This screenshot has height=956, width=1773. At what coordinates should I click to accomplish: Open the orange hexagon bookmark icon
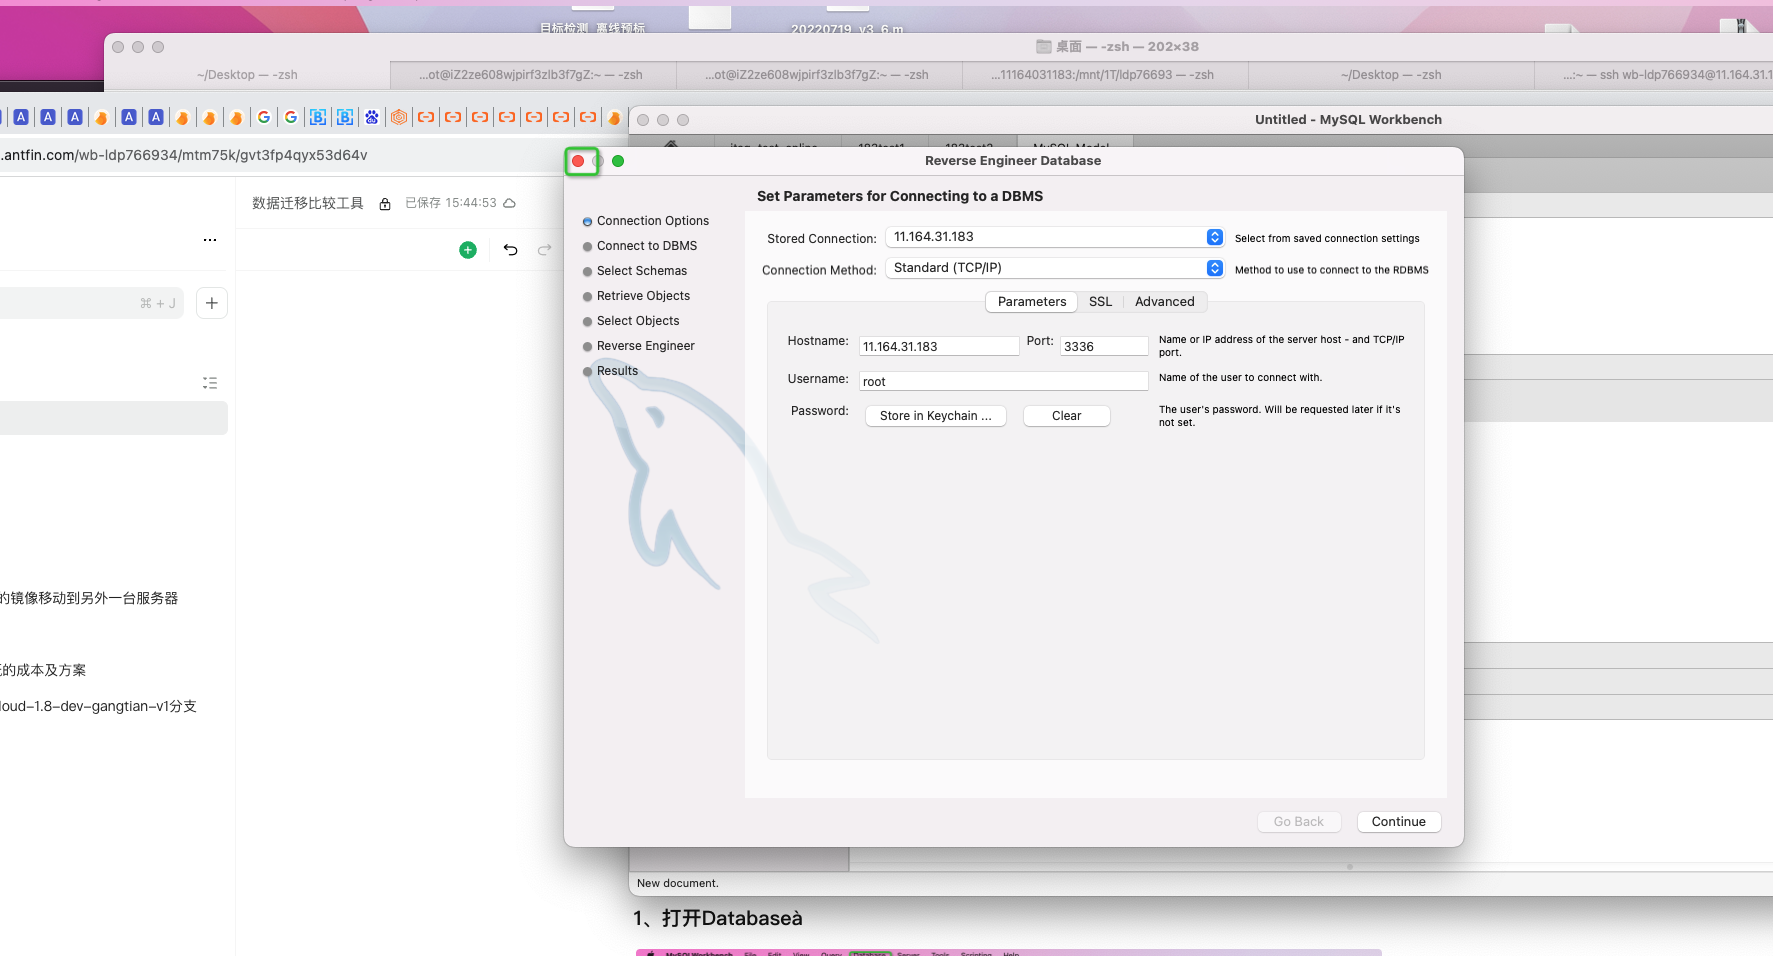pos(399,117)
